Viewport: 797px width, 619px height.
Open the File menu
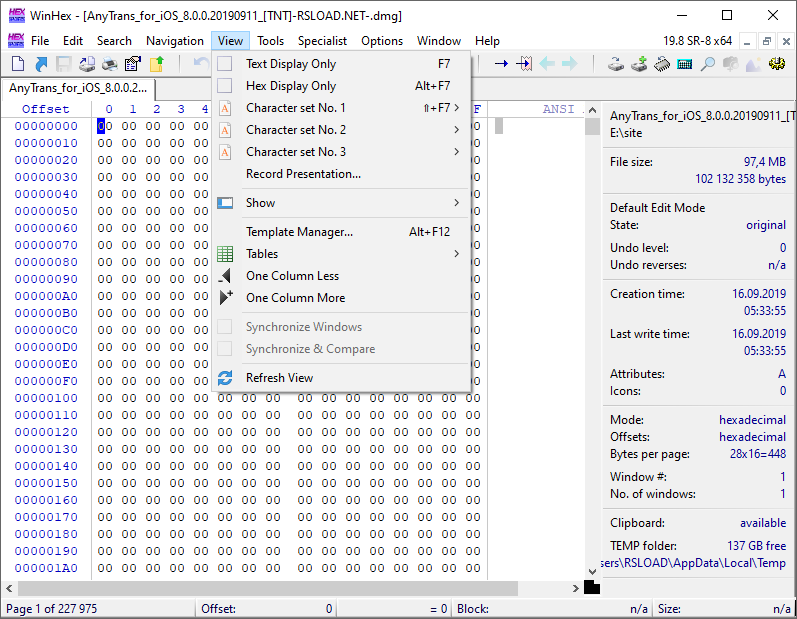pyautogui.click(x=40, y=41)
